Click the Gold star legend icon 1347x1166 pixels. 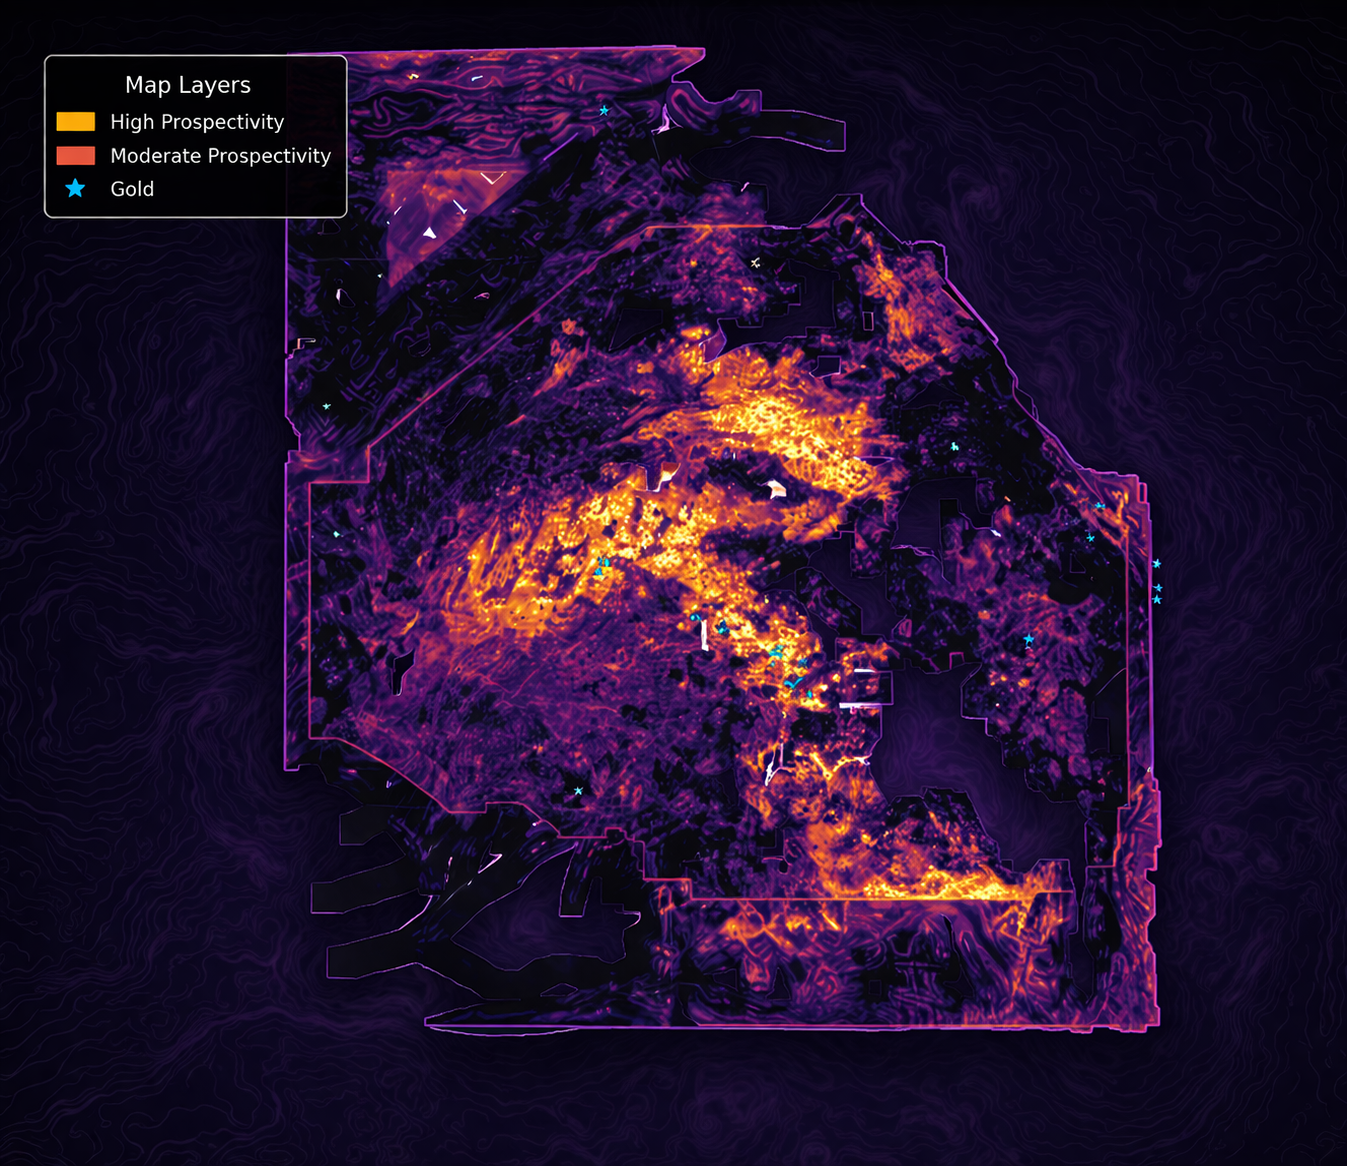click(75, 188)
